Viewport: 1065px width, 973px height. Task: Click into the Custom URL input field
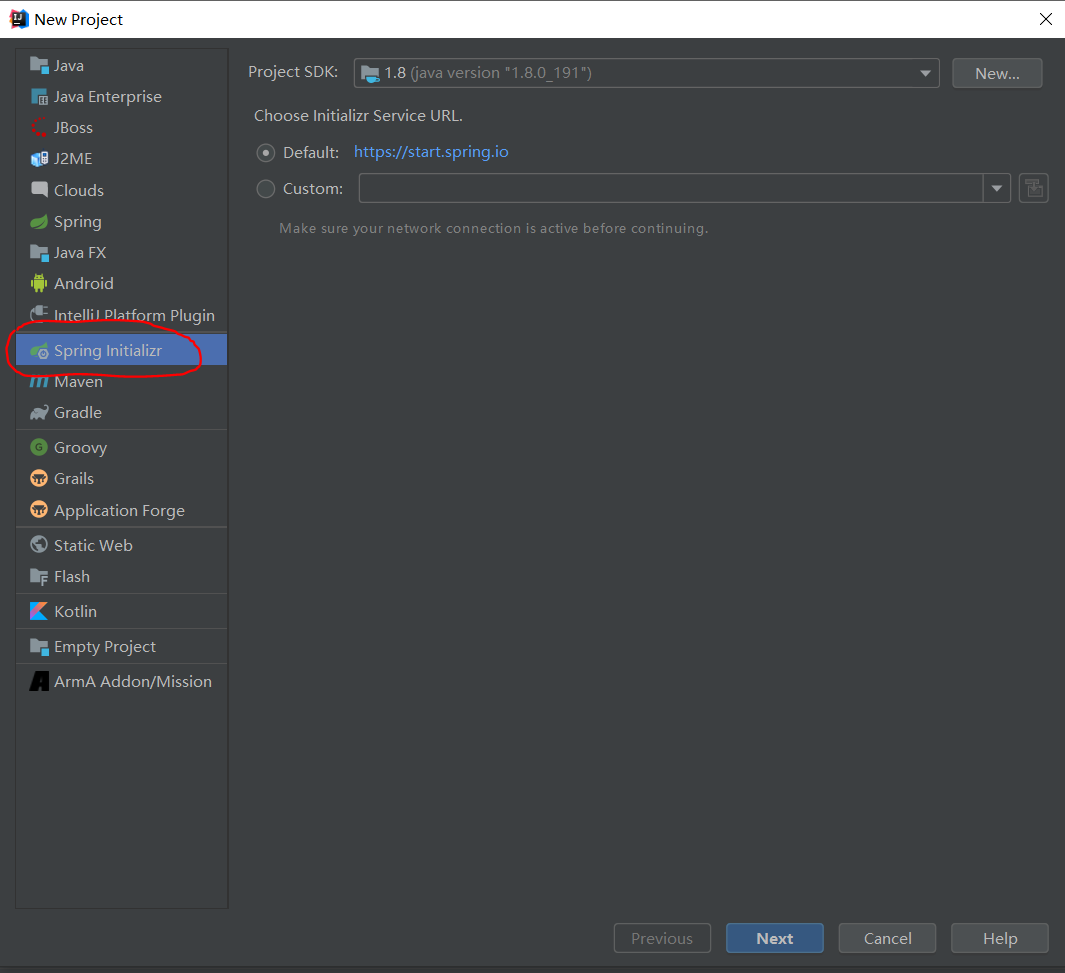tap(671, 188)
